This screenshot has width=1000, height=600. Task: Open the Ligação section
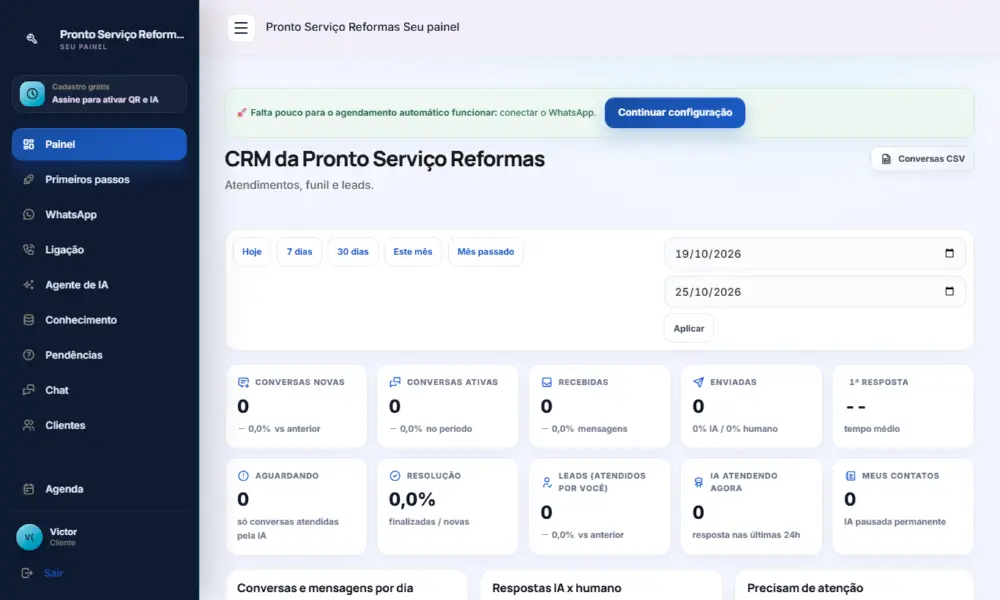[x=99, y=249]
